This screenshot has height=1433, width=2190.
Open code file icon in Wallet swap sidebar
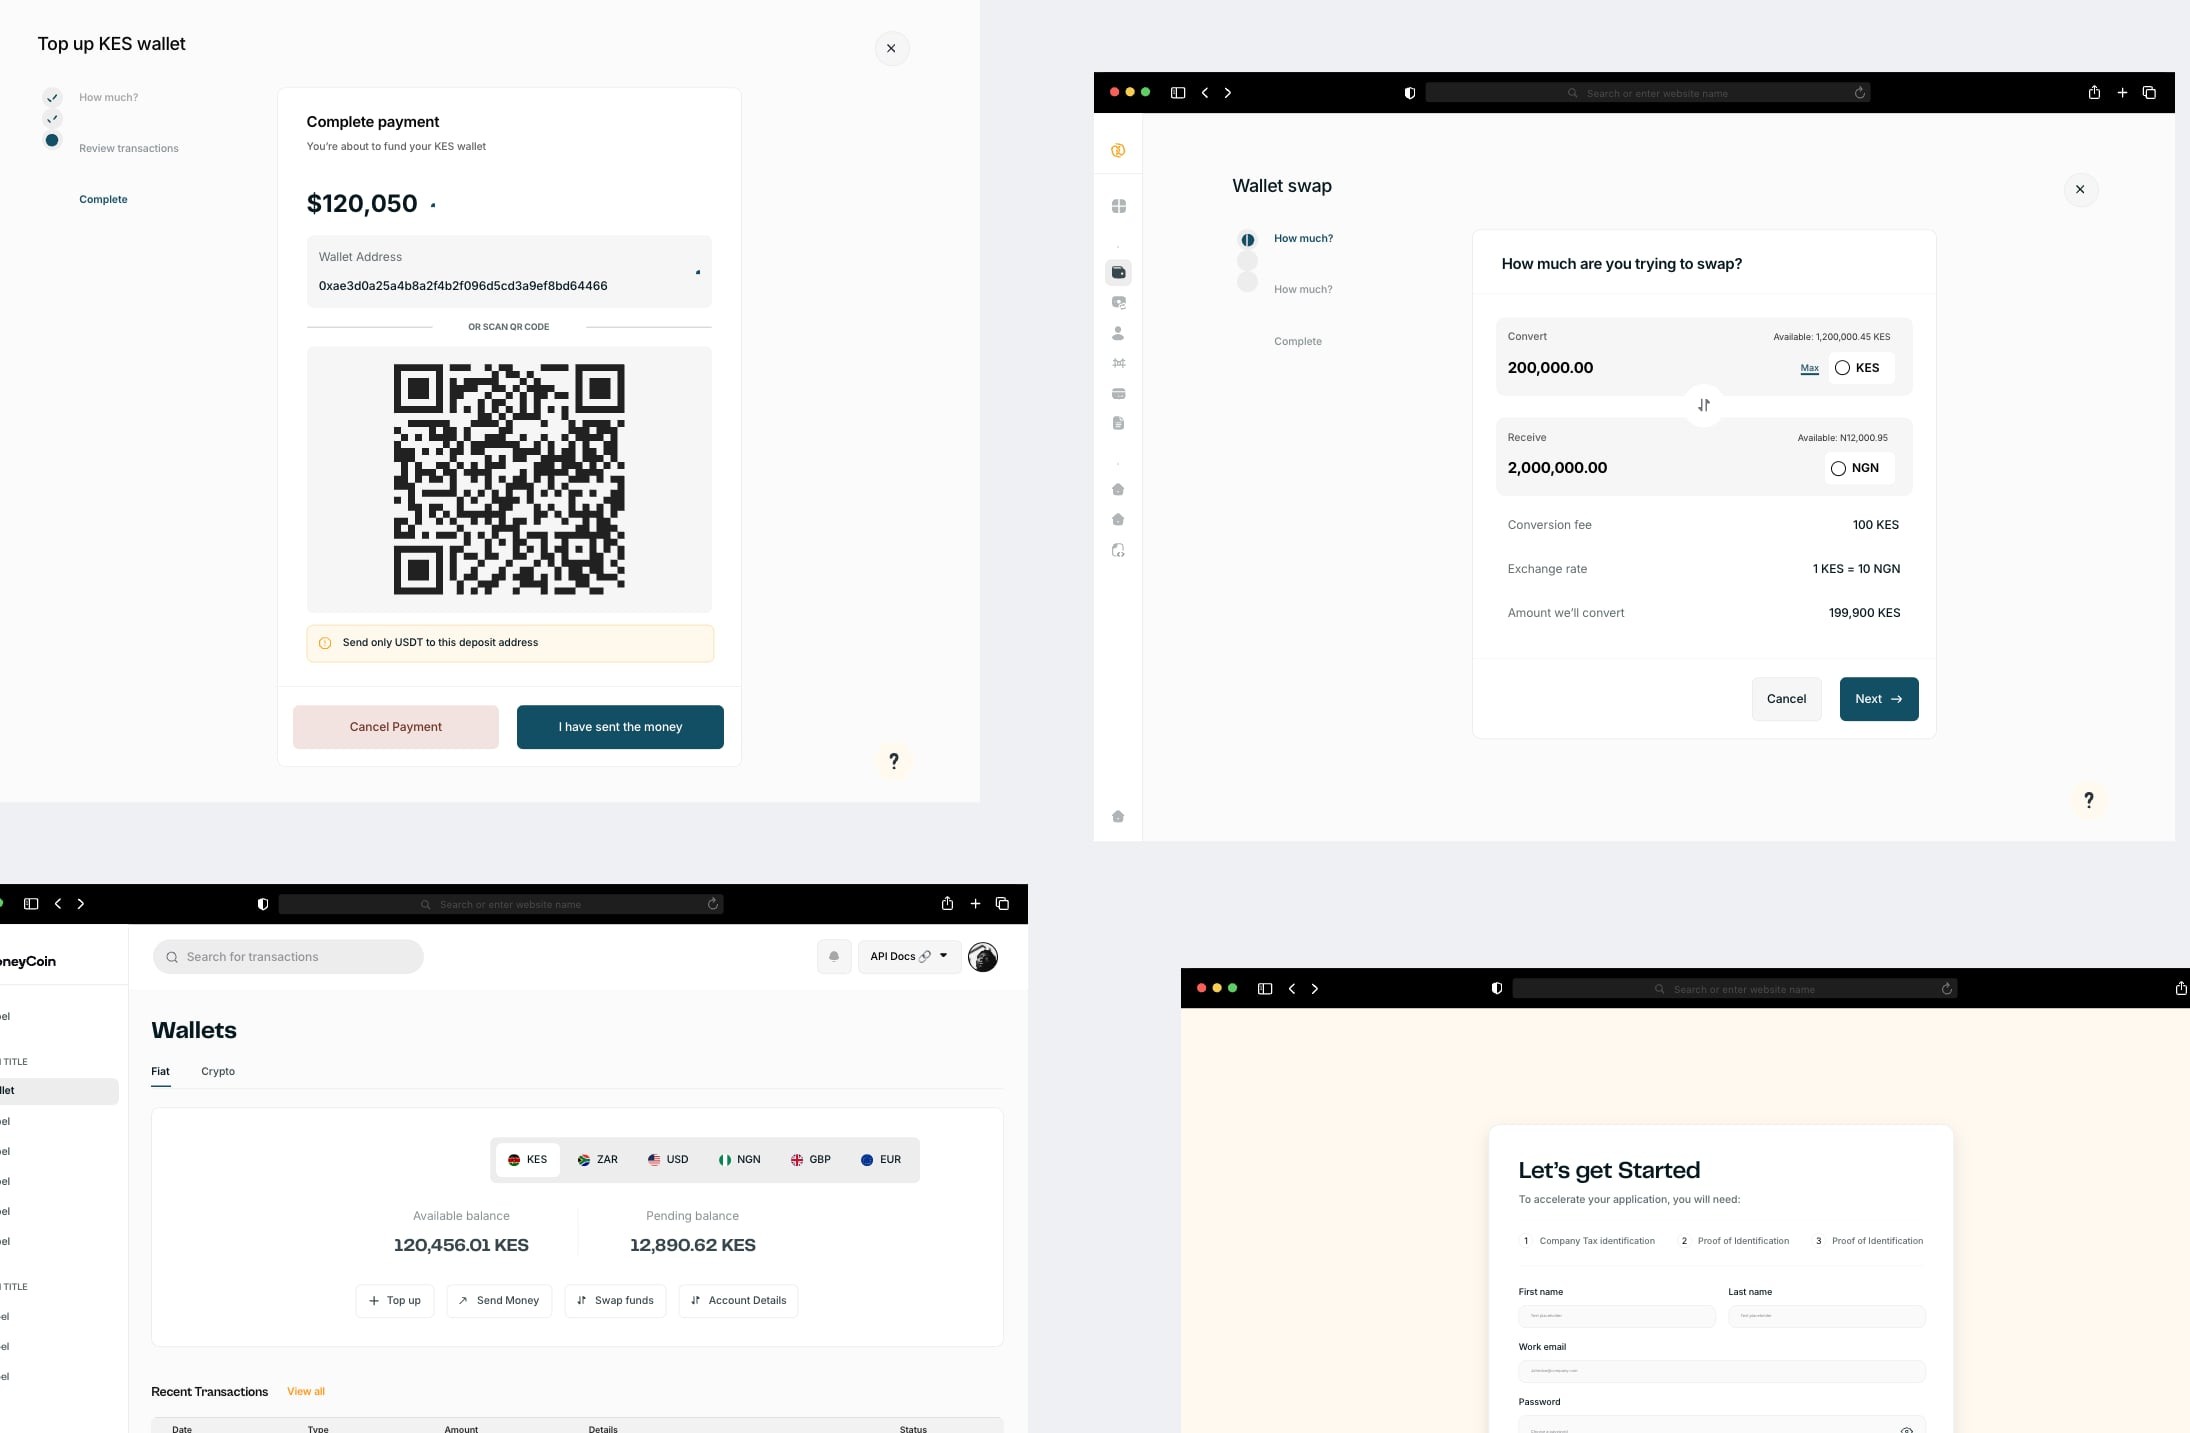pyautogui.click(x=1118, y=550)
